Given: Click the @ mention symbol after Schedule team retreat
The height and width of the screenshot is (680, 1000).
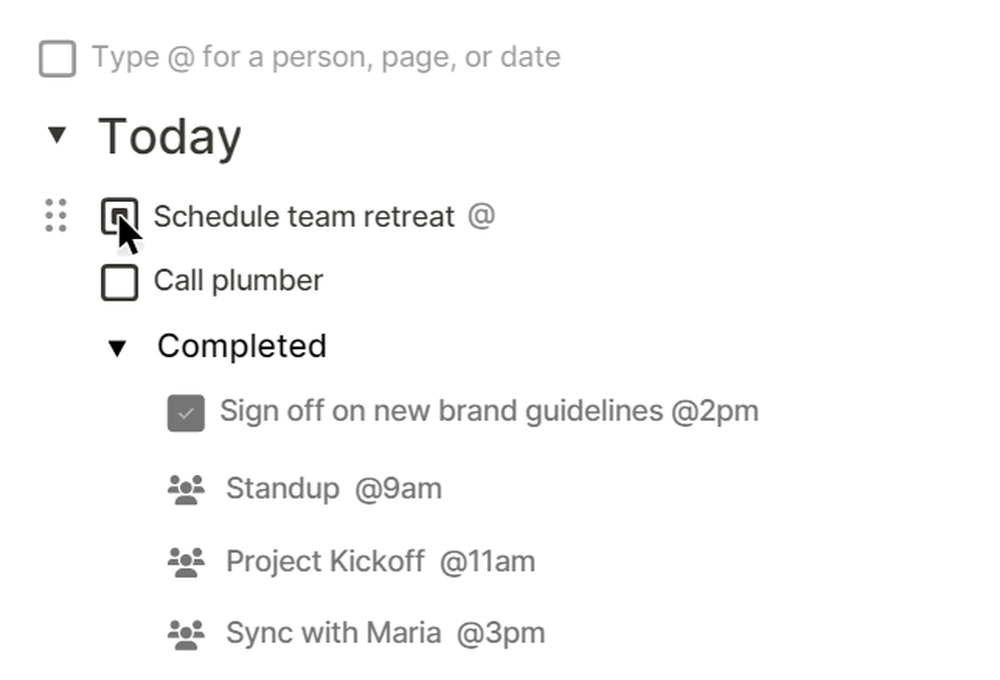Looking at the screenshot, I should [482, 216].
